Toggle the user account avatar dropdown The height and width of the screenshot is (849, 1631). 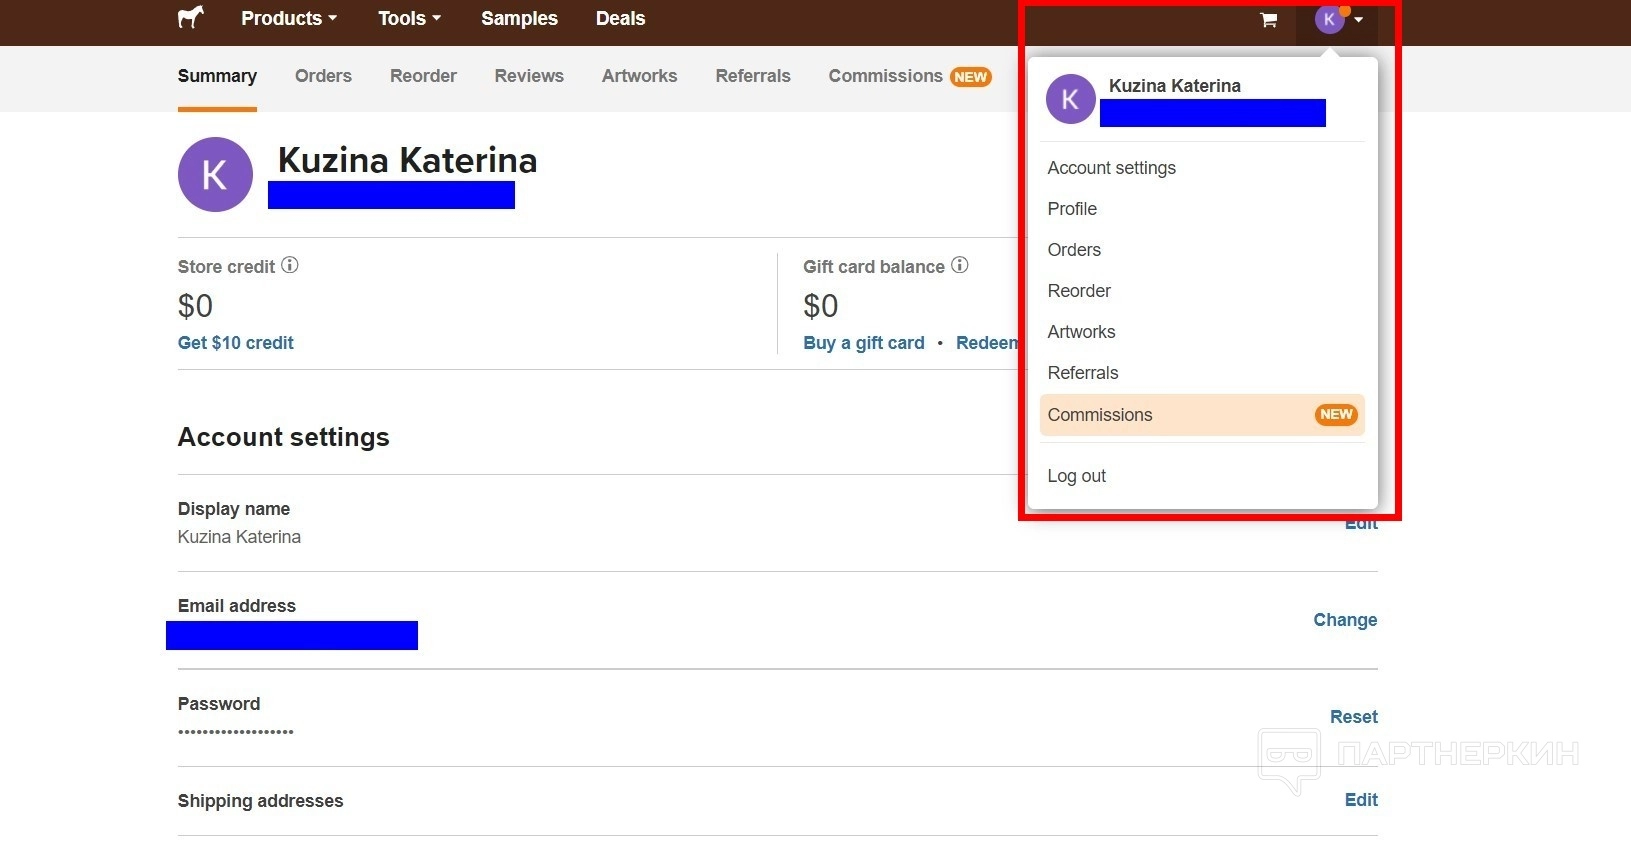coord(1338,19)
